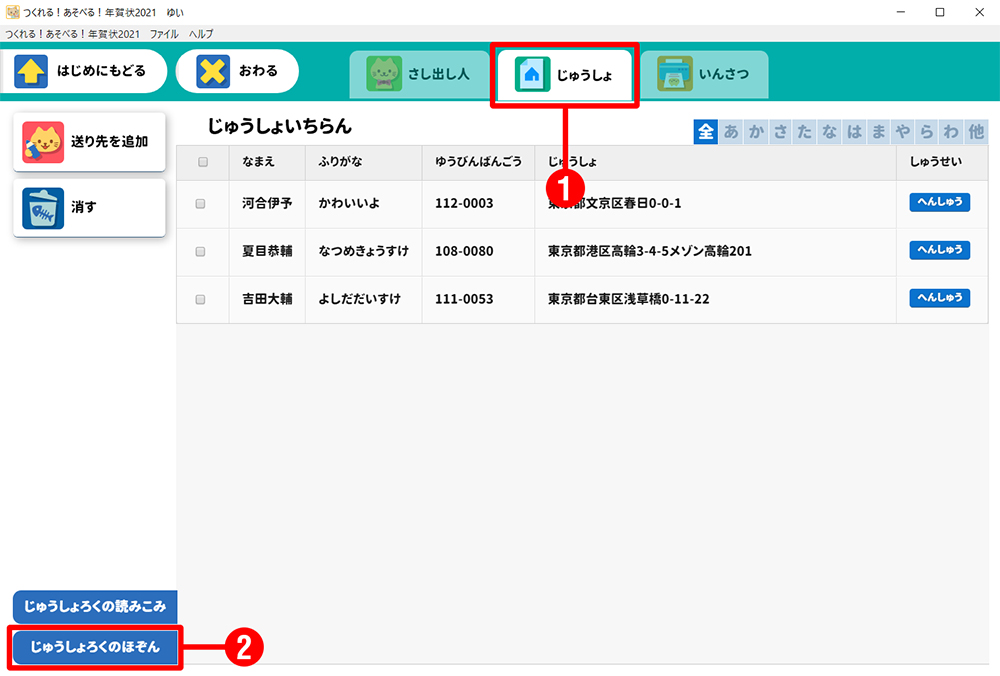Click the app icon in the title bar
Viewport: 1000px width, 676px height.
pos(12,12)
